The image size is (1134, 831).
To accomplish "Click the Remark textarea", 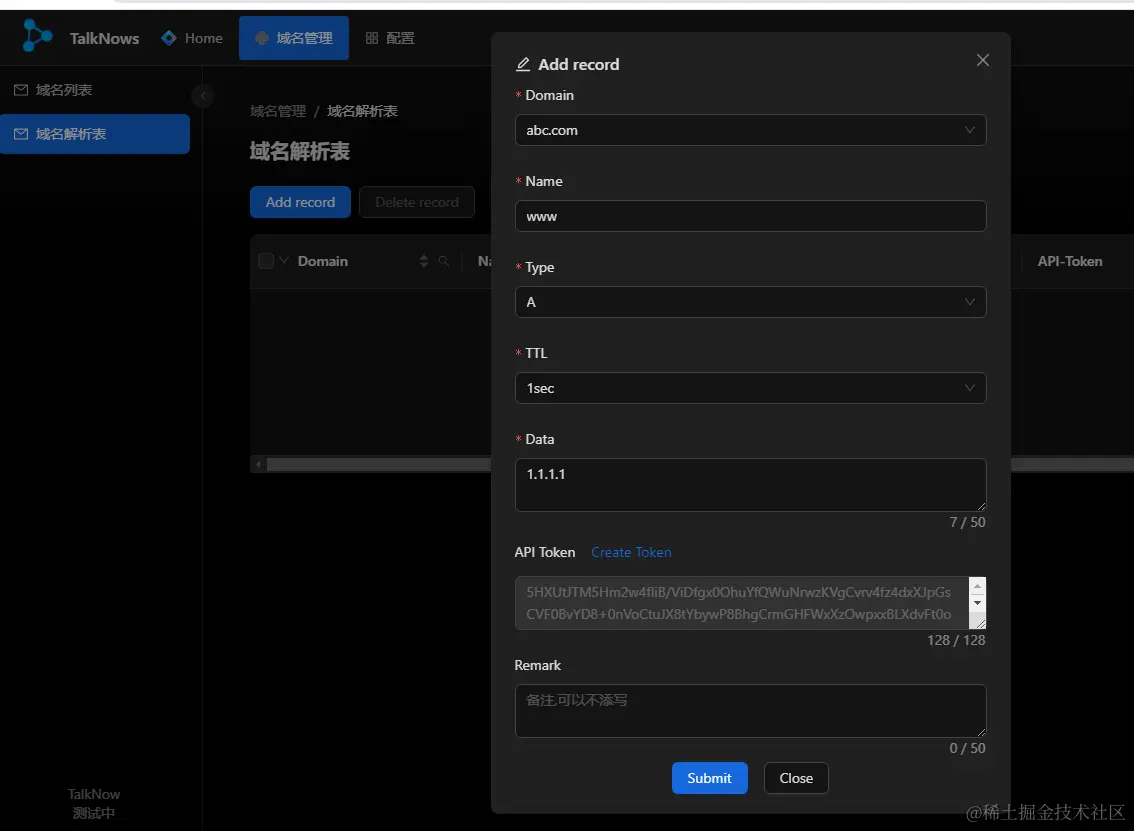I will point(750,711).
